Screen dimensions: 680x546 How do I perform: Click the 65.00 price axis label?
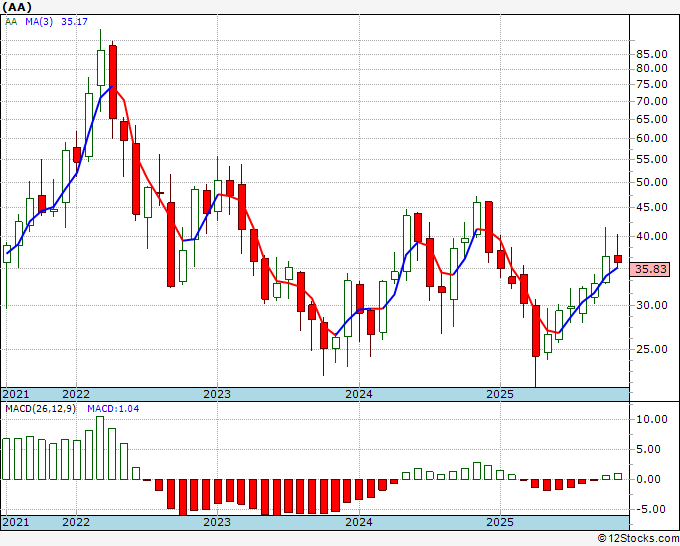tap(652, 119)
